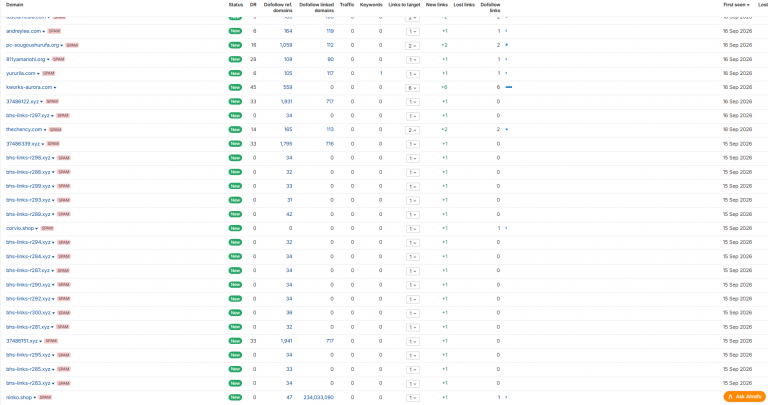768x405 pixels.
Task: Sort by Dofollow ref. domains header
Action: [x=278, y=7]
